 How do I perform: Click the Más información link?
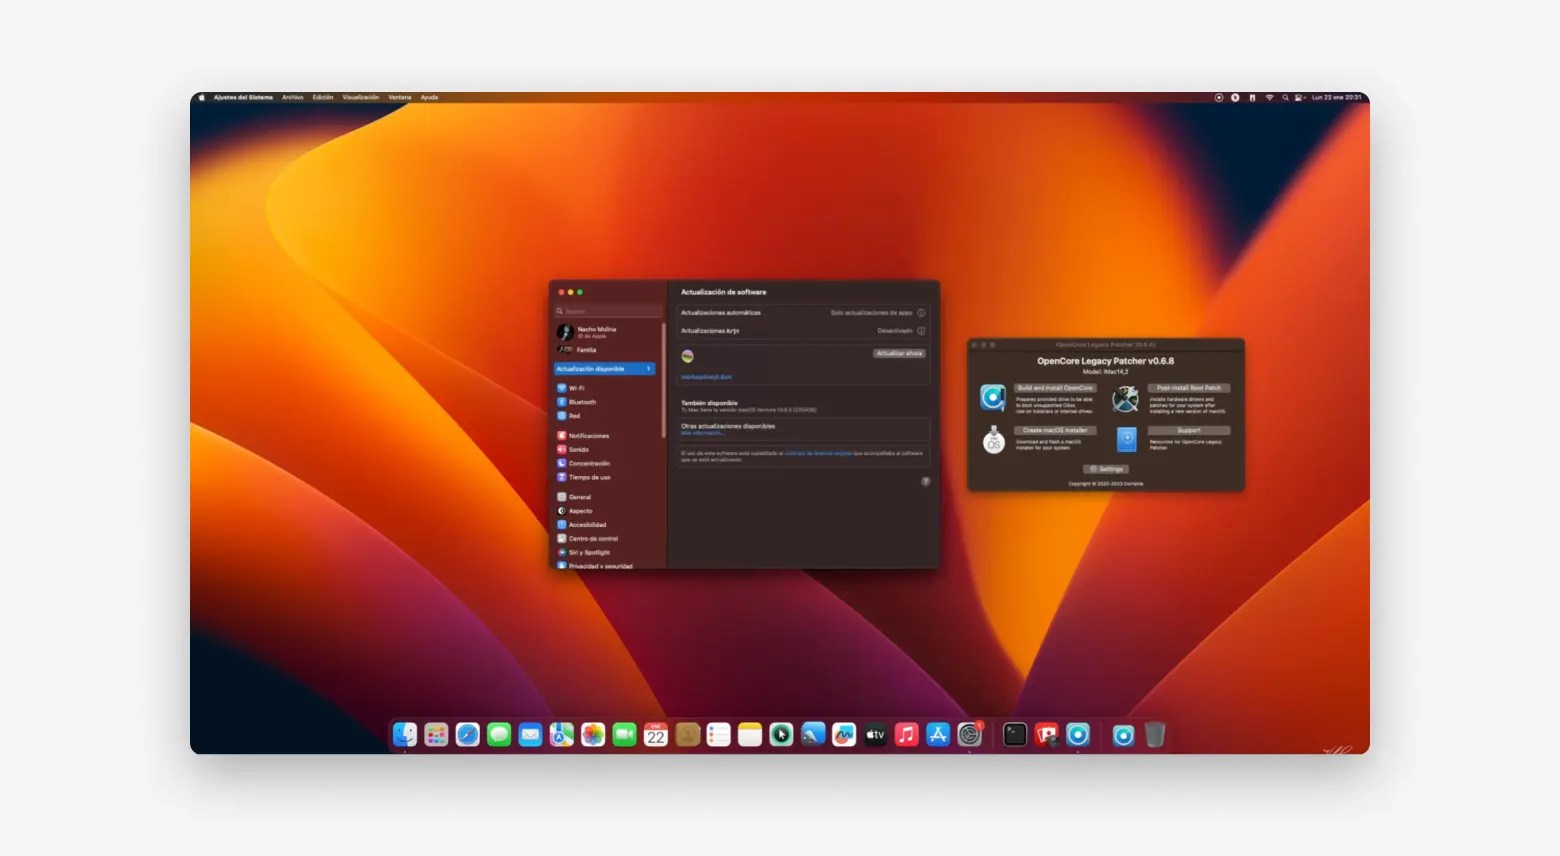click(x=703, y=433)
